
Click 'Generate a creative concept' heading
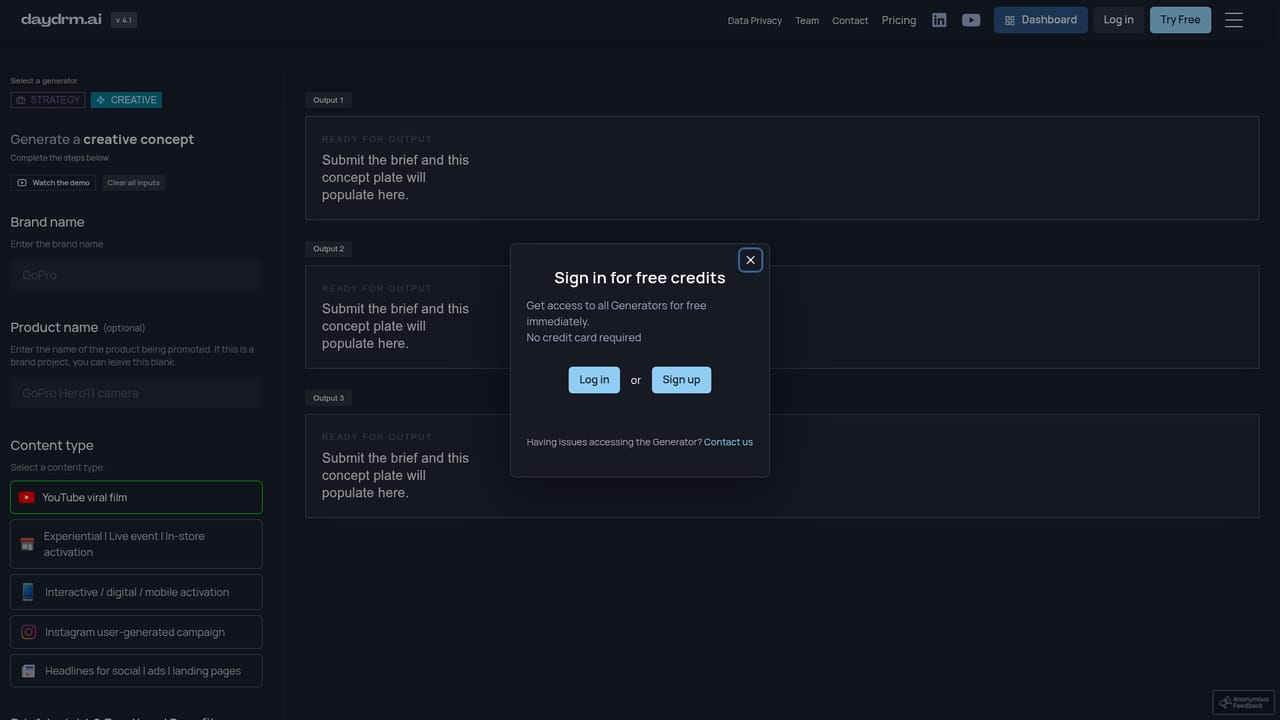click(x=102, y=139)
